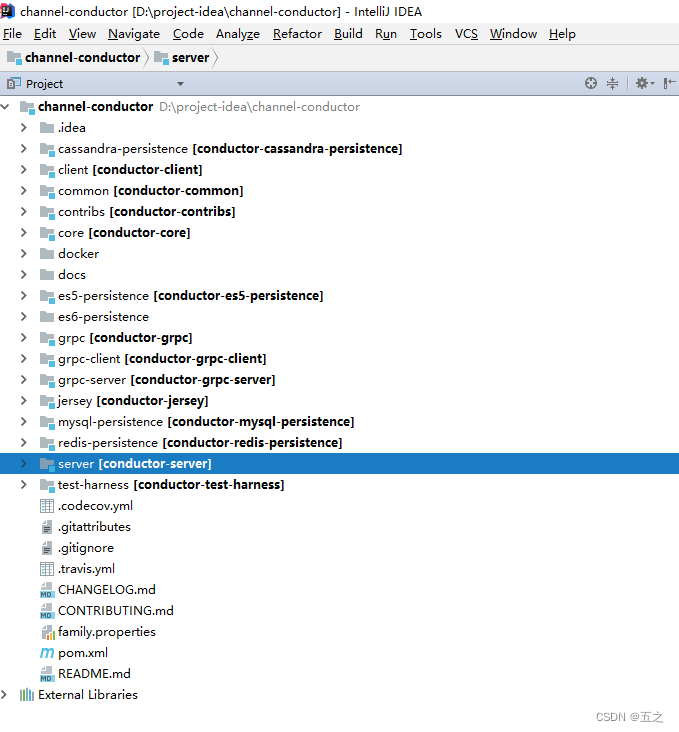This screenshot has height=732, width=679.
Task: Expand the common module arrow
Action: pyautogui.click(x=23, y=190)
